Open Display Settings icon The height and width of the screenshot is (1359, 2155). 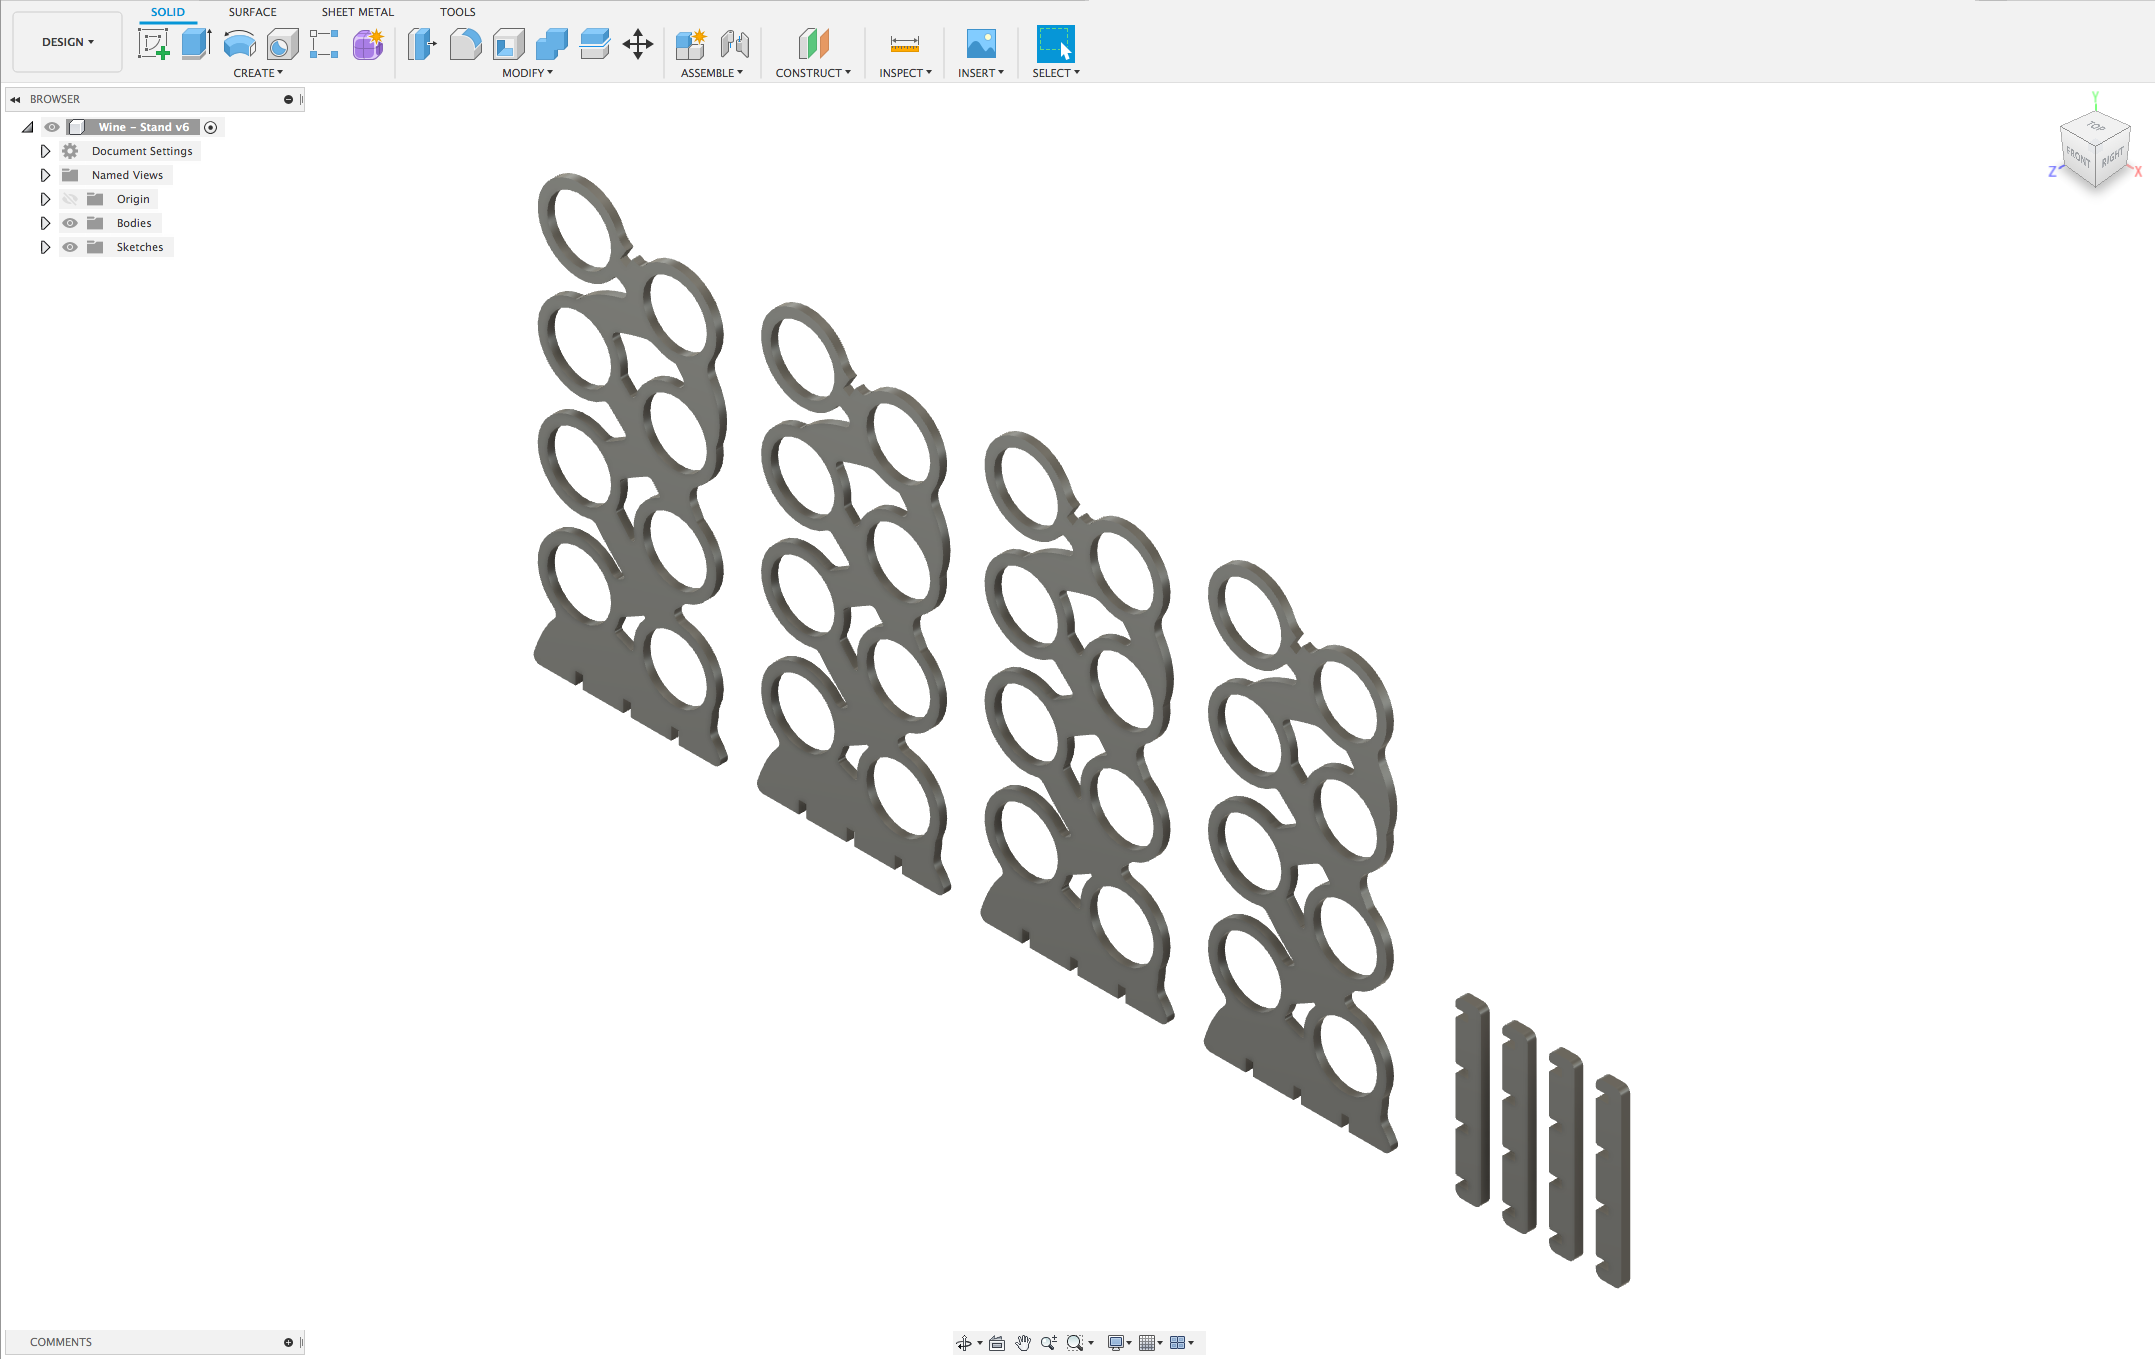(x=1116, y=1343)
